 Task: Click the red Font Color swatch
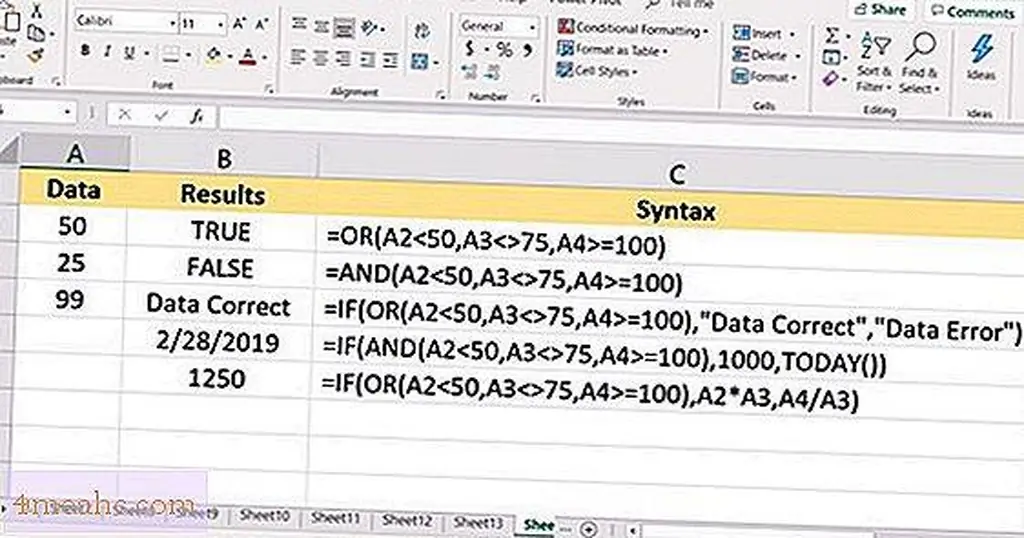[247, 54]
